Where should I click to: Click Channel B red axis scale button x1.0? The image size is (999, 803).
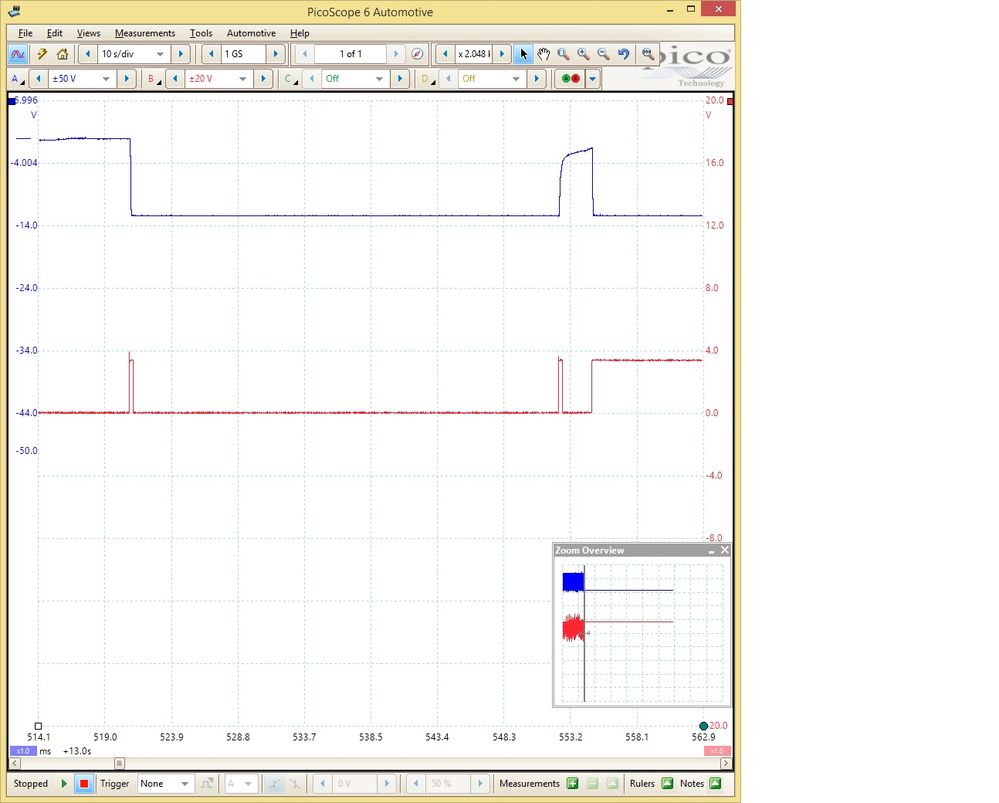[717, 751]
